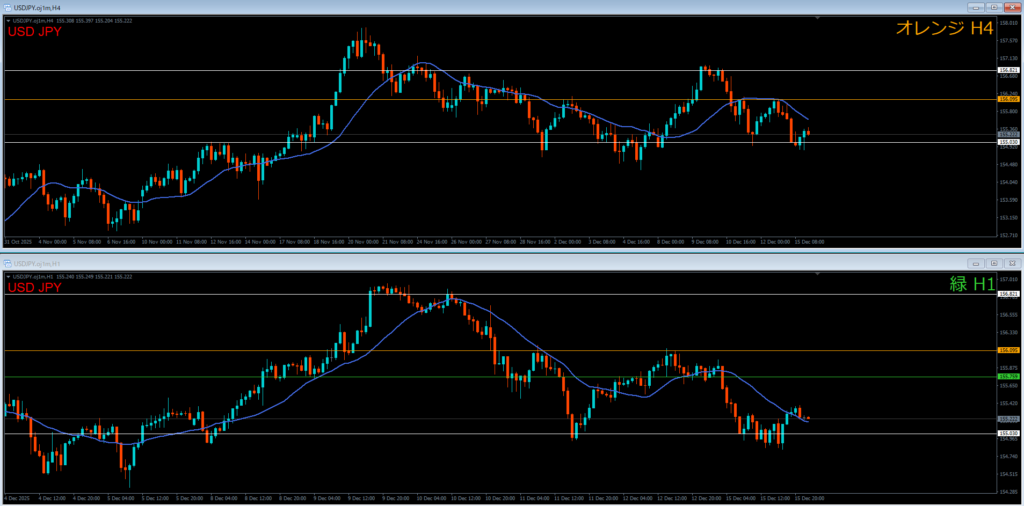Restore the H1 chart window
This screenshot has height=506, width=1024.
[996, 263]
